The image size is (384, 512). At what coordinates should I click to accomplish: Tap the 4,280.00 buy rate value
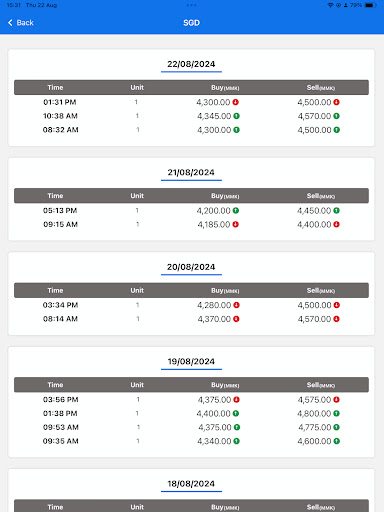[214, 305]
